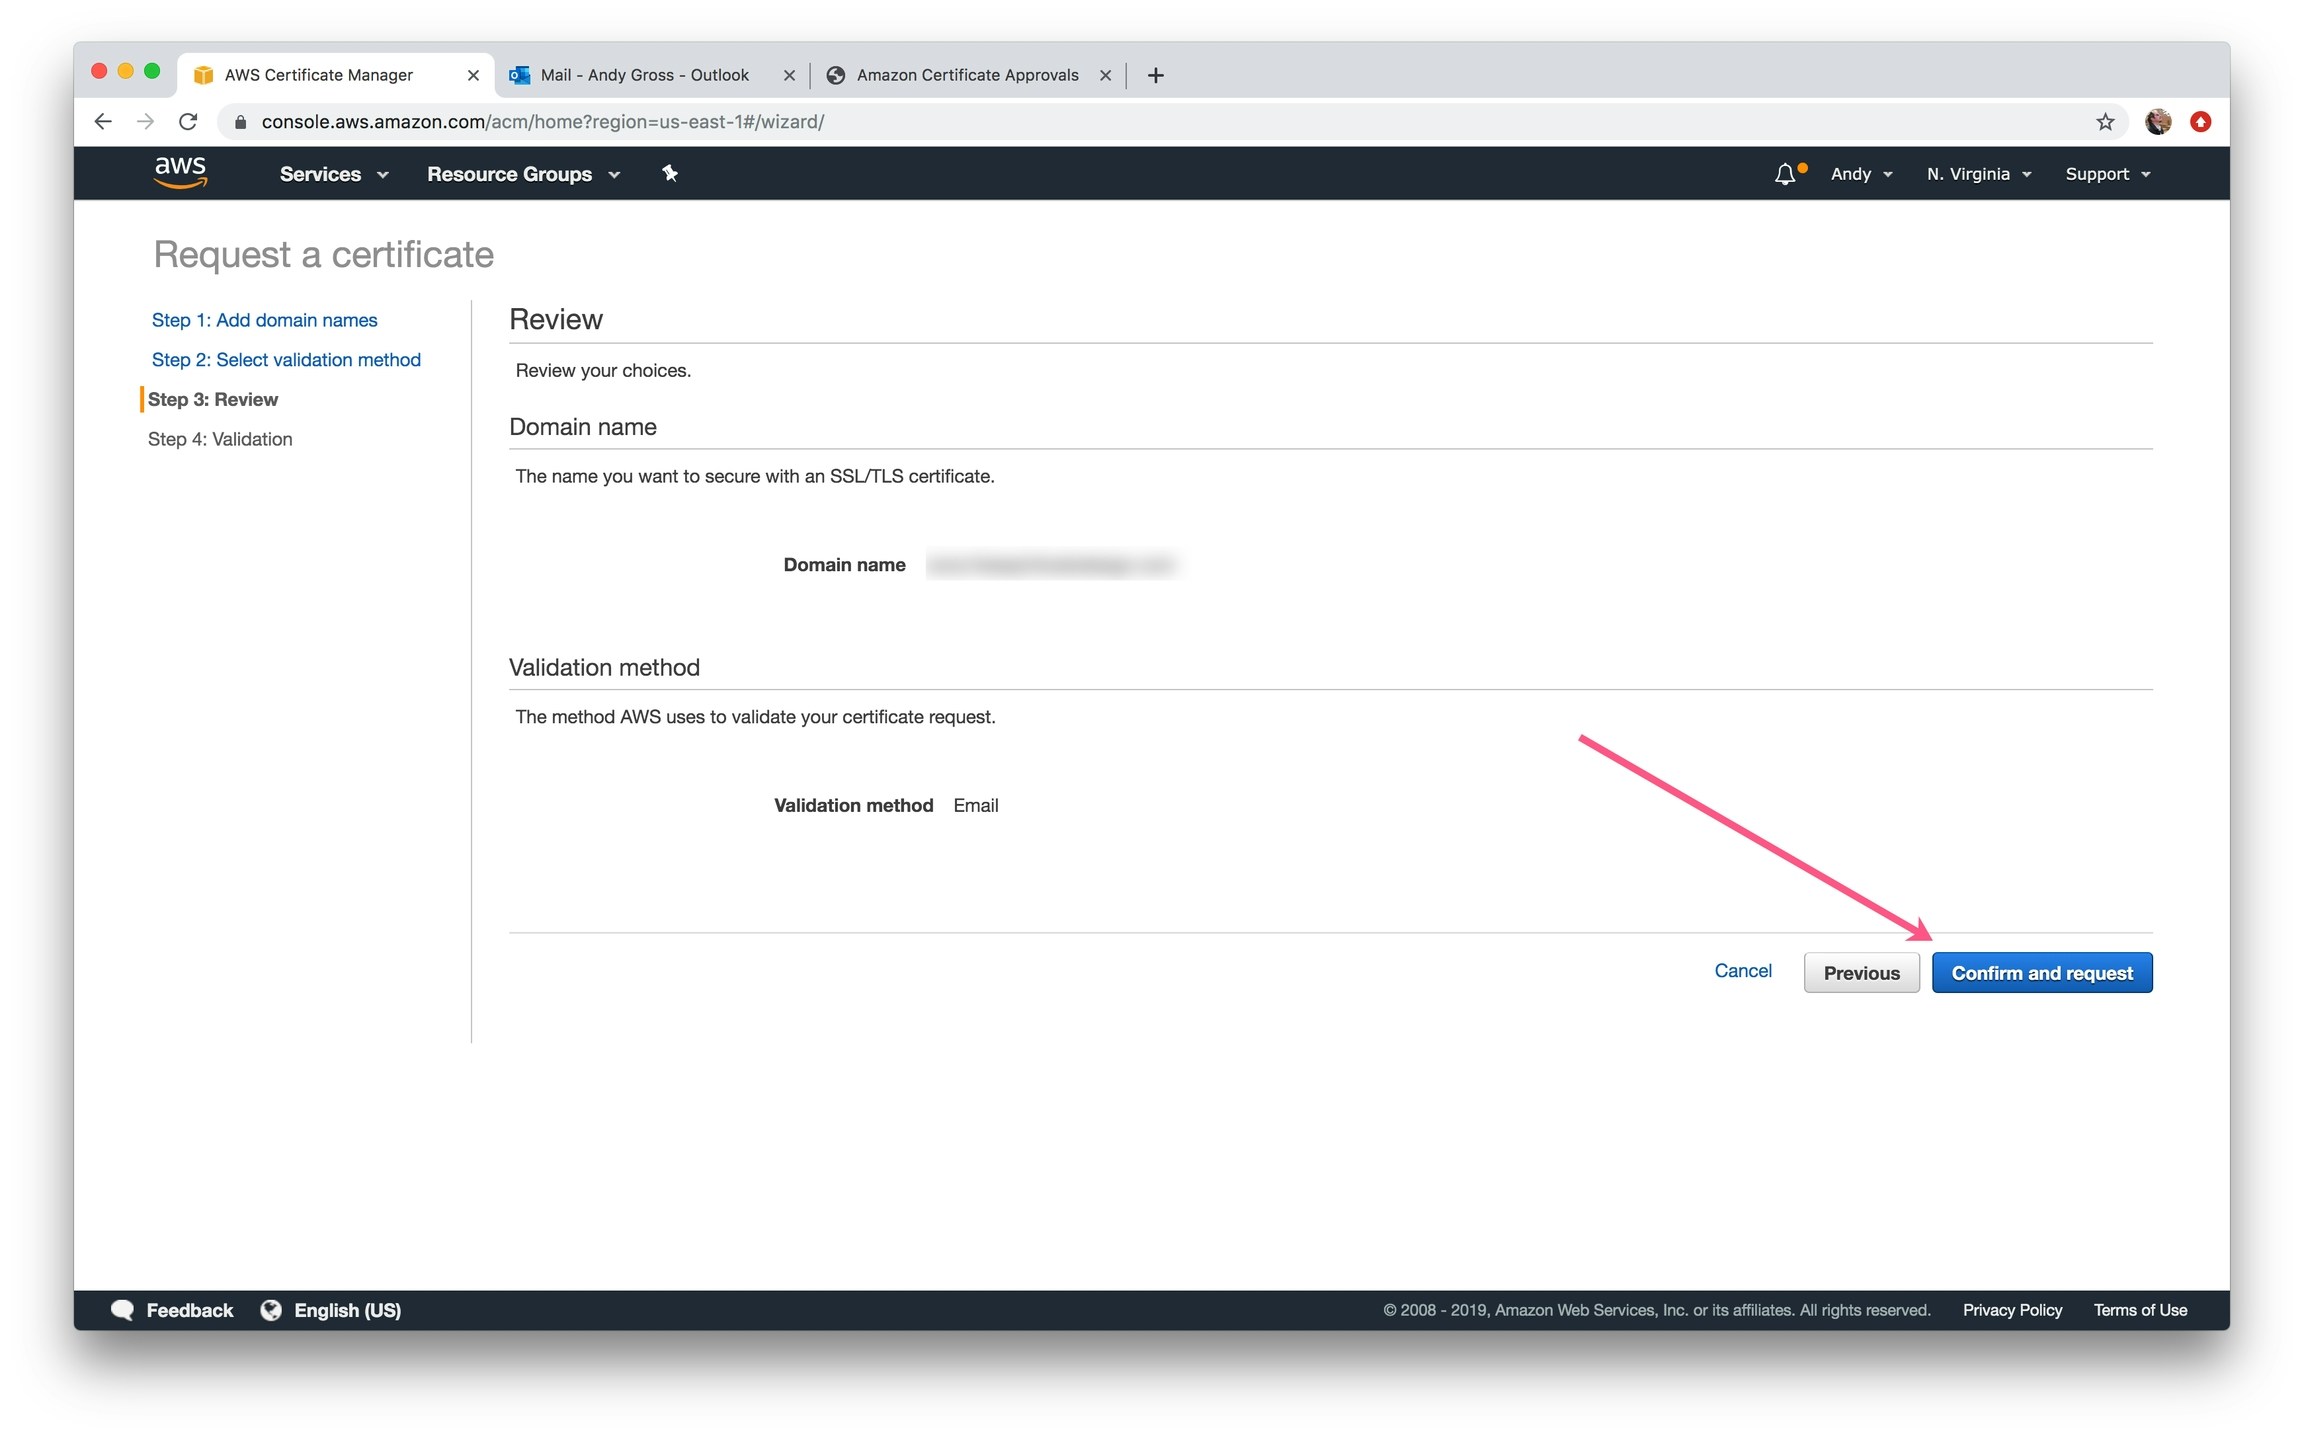2304x1436 pixels.
Task: Switch to Amazon Certificate Approvals tab
Action: pyautogui.click(x=966, y=75)
